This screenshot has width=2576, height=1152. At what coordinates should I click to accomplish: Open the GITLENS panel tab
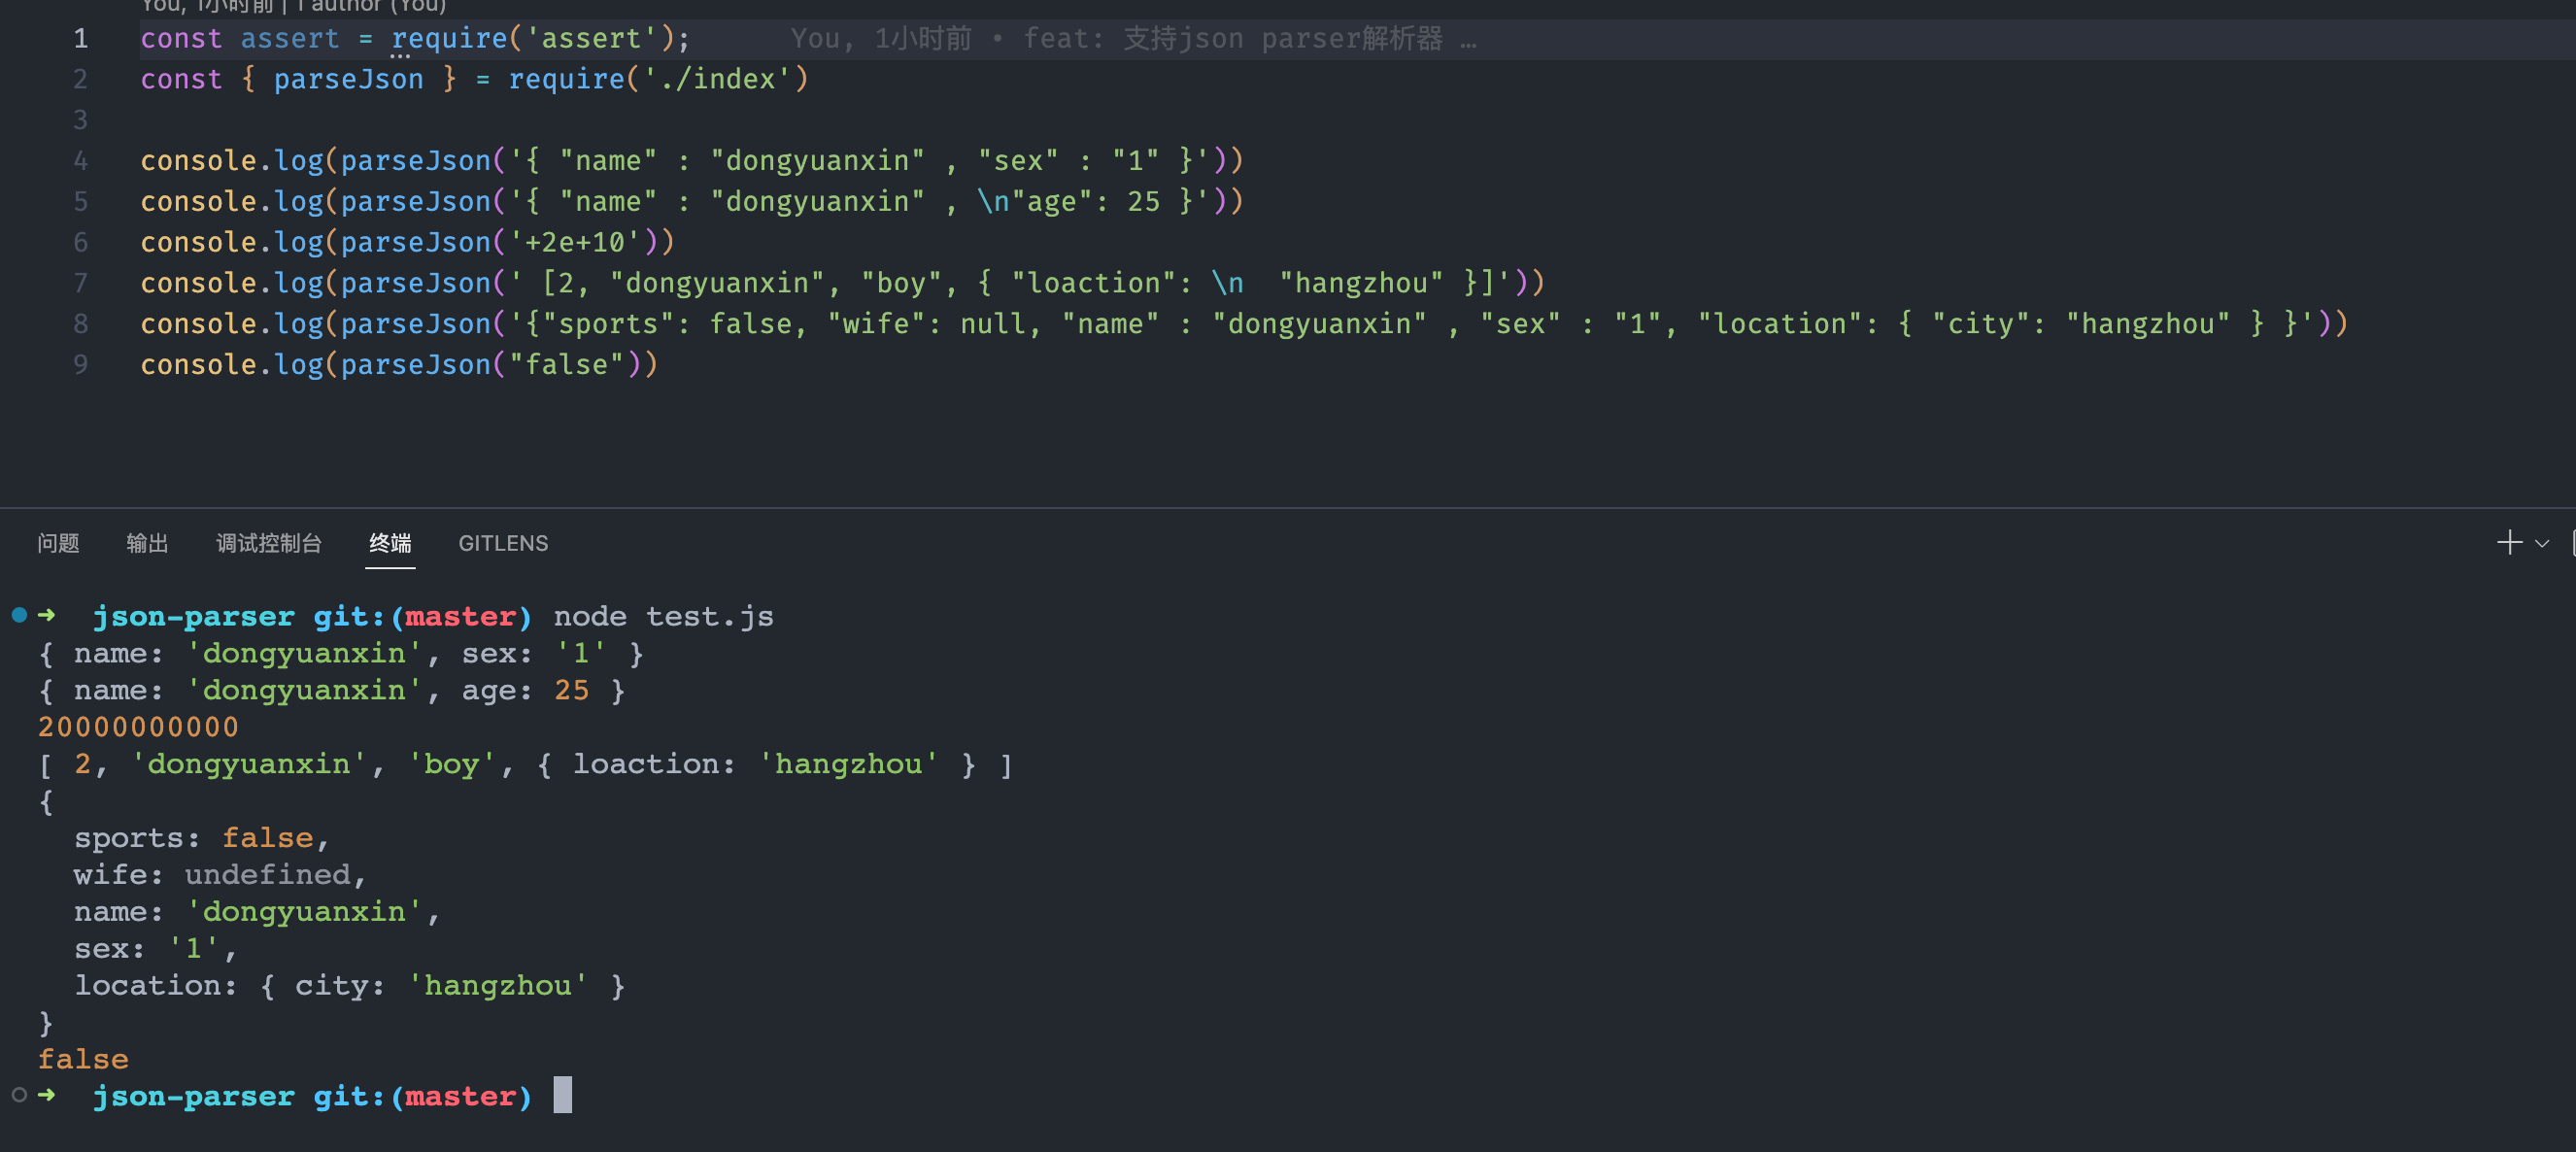coord(503,543)
